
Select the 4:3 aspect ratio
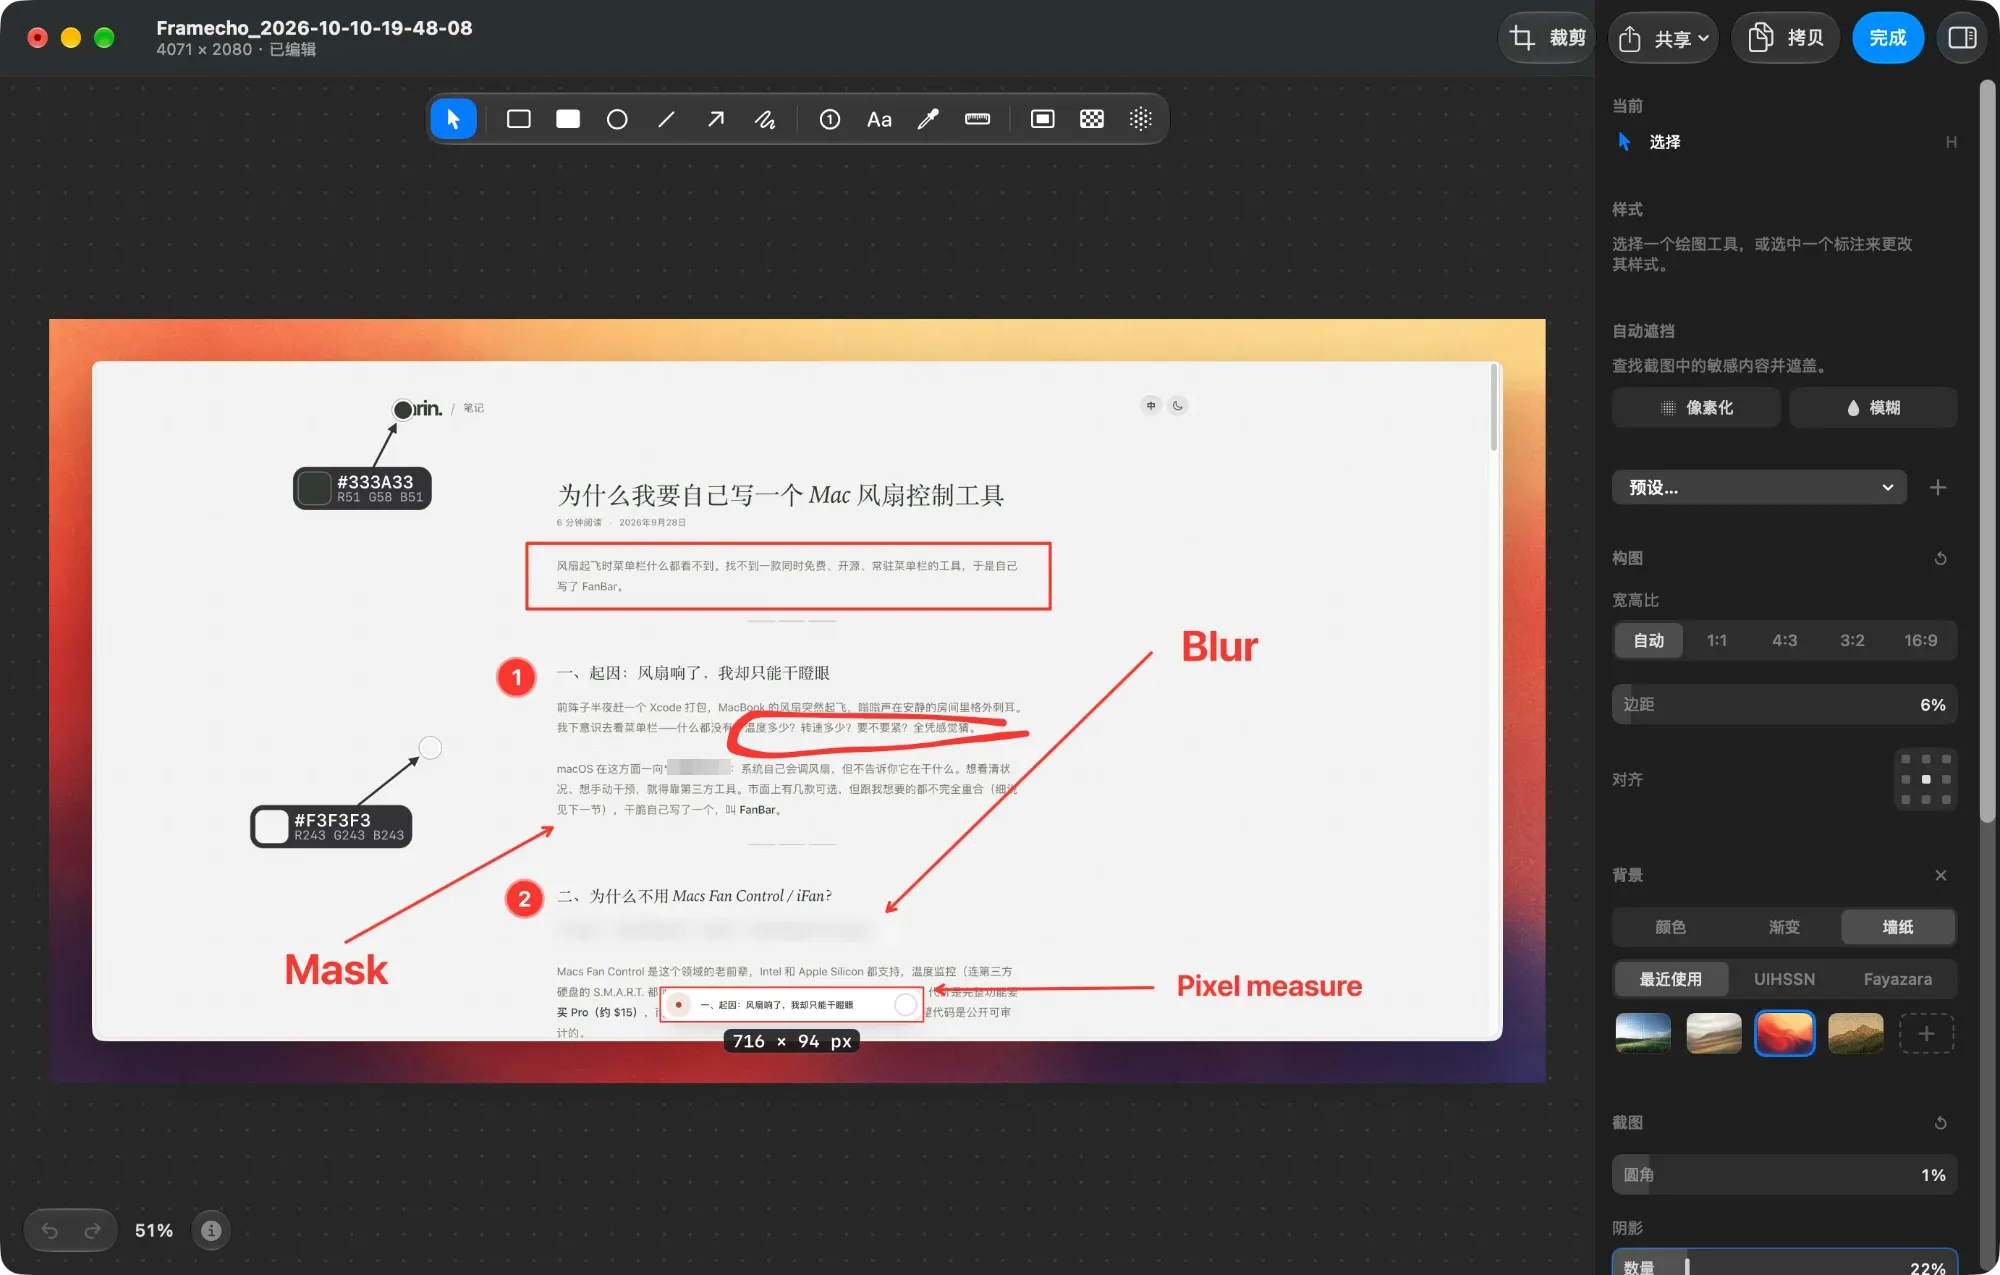pyautogui.click(x=1784, y=640)
